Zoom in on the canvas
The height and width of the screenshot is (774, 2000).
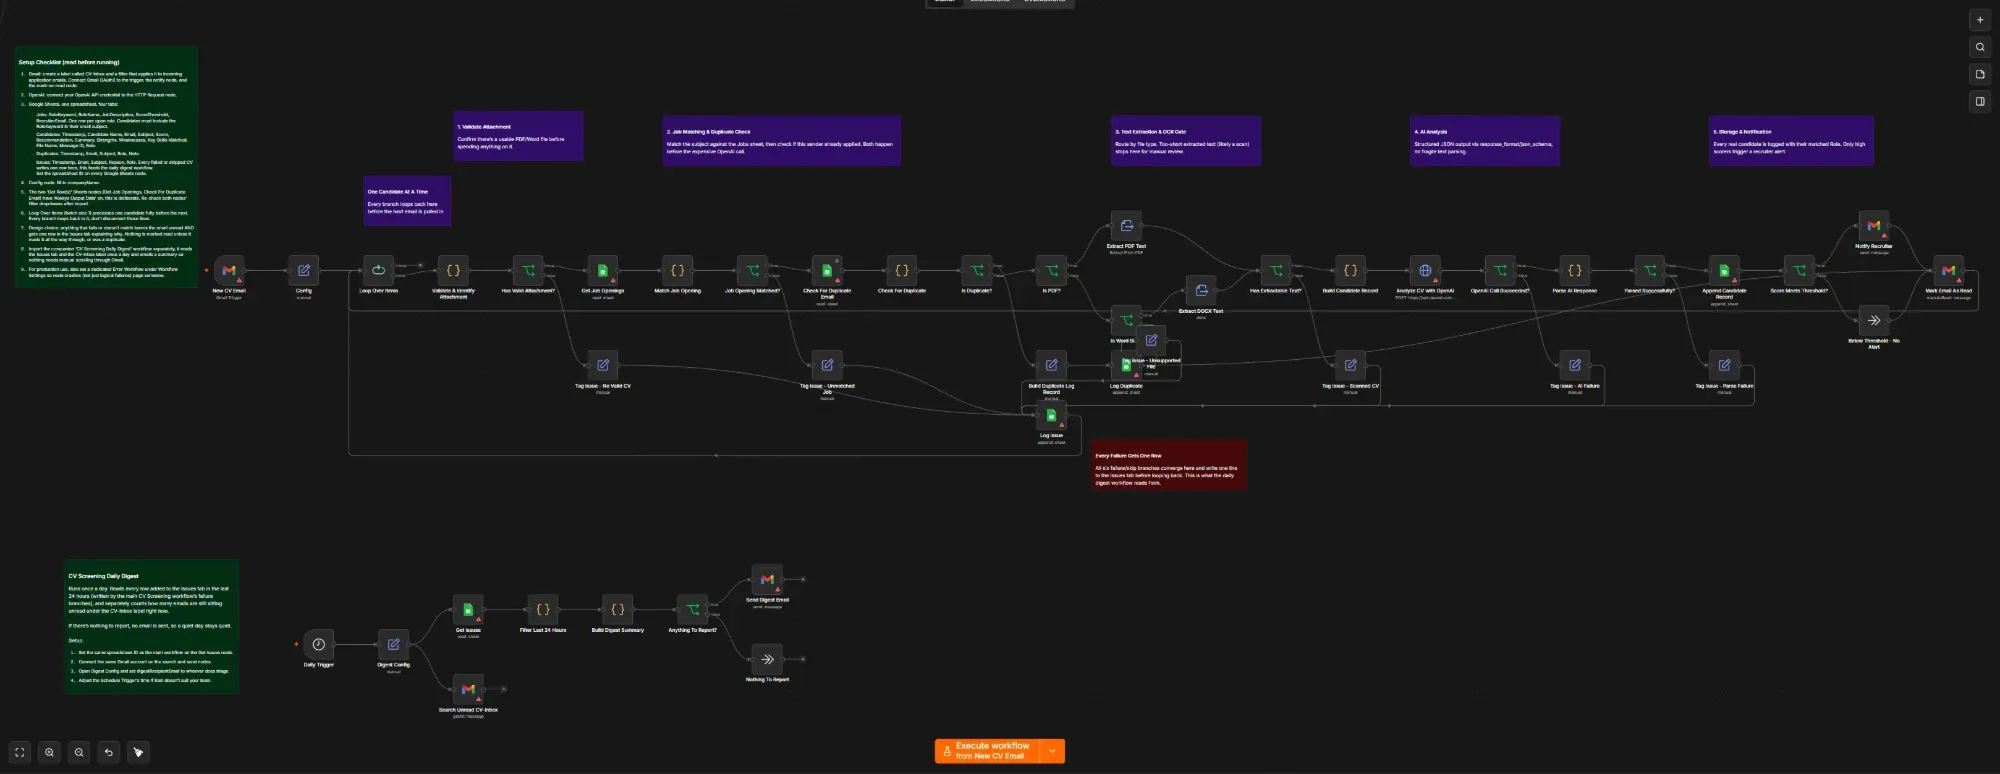pos(49,752)
